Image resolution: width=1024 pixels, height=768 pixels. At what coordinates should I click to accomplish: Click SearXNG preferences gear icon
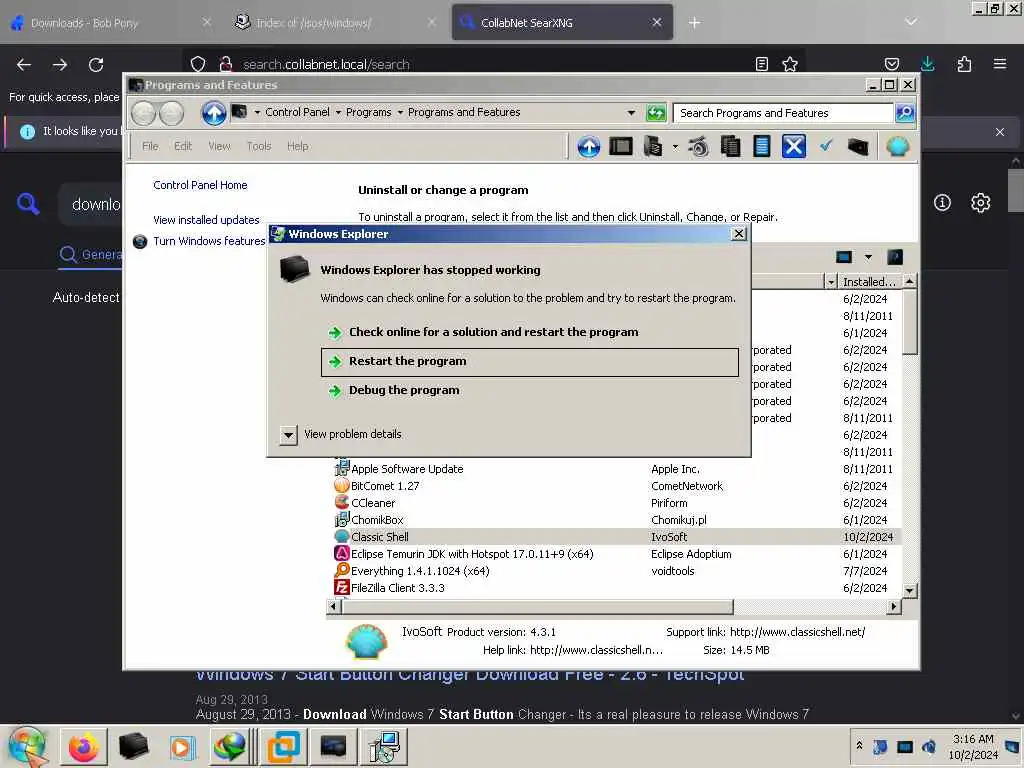point(980,203)
